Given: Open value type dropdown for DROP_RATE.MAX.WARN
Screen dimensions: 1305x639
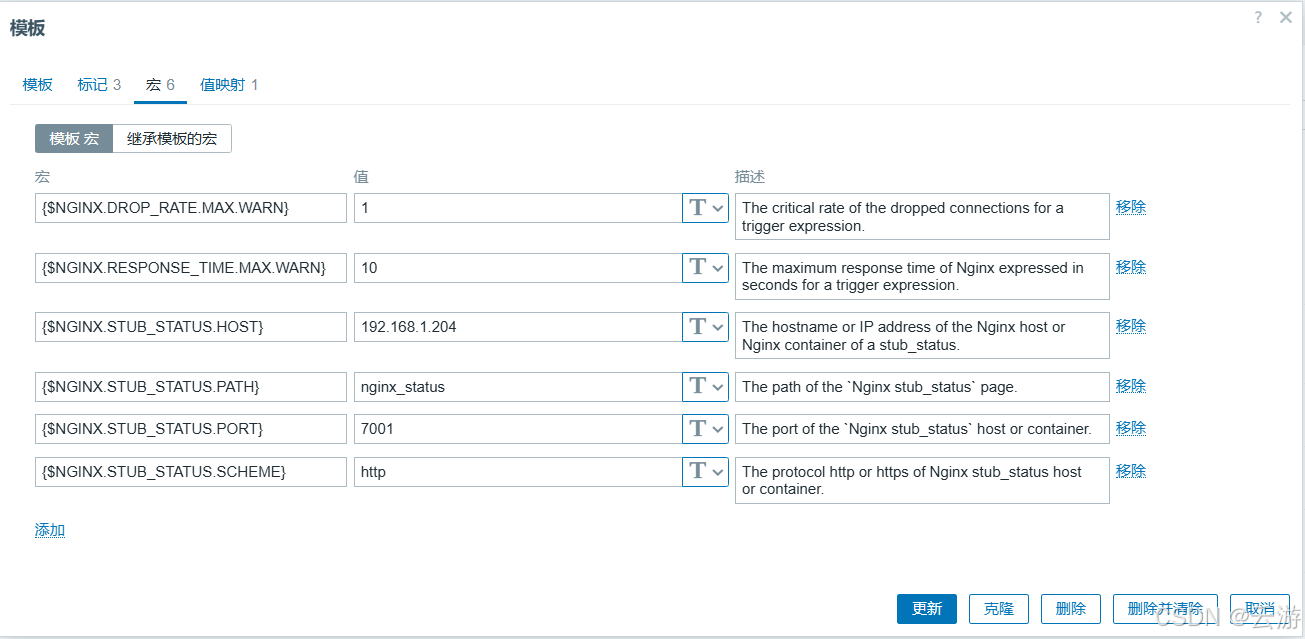Looking at the screenshot, I should (705, 208).
